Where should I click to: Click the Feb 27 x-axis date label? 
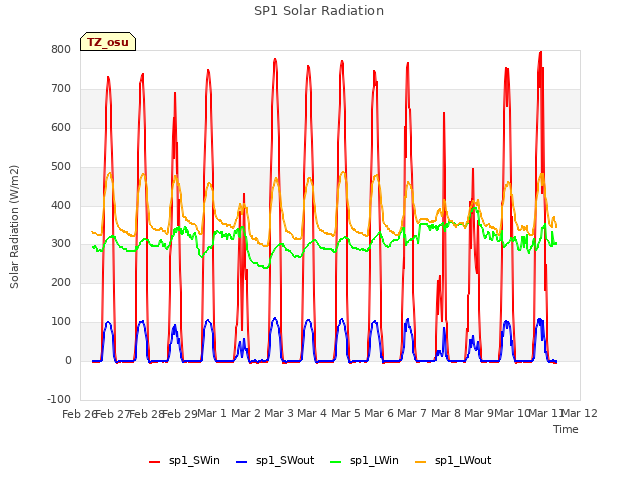(x=113, y=414)
